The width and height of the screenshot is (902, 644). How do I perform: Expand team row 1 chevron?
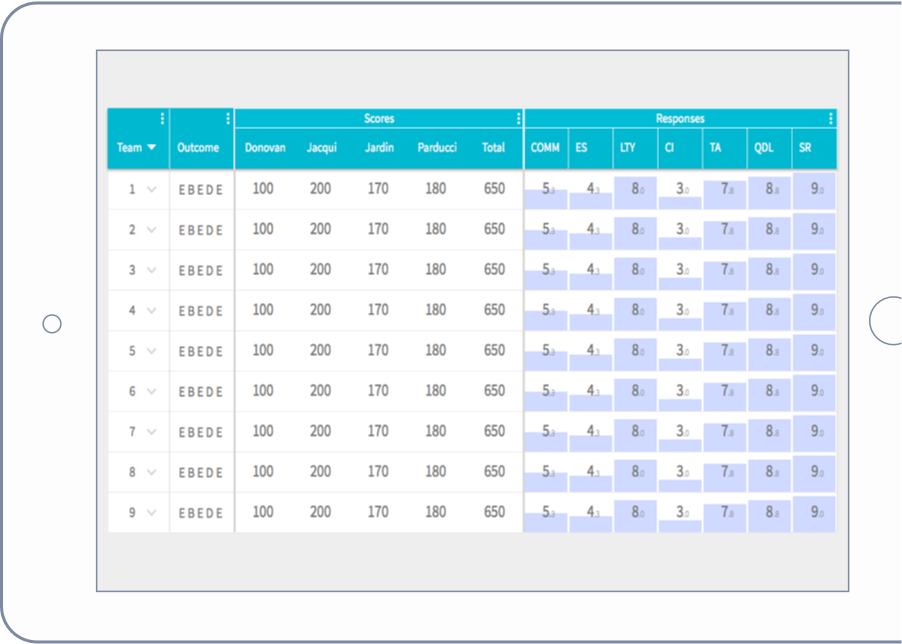click(x=152, y=189)
